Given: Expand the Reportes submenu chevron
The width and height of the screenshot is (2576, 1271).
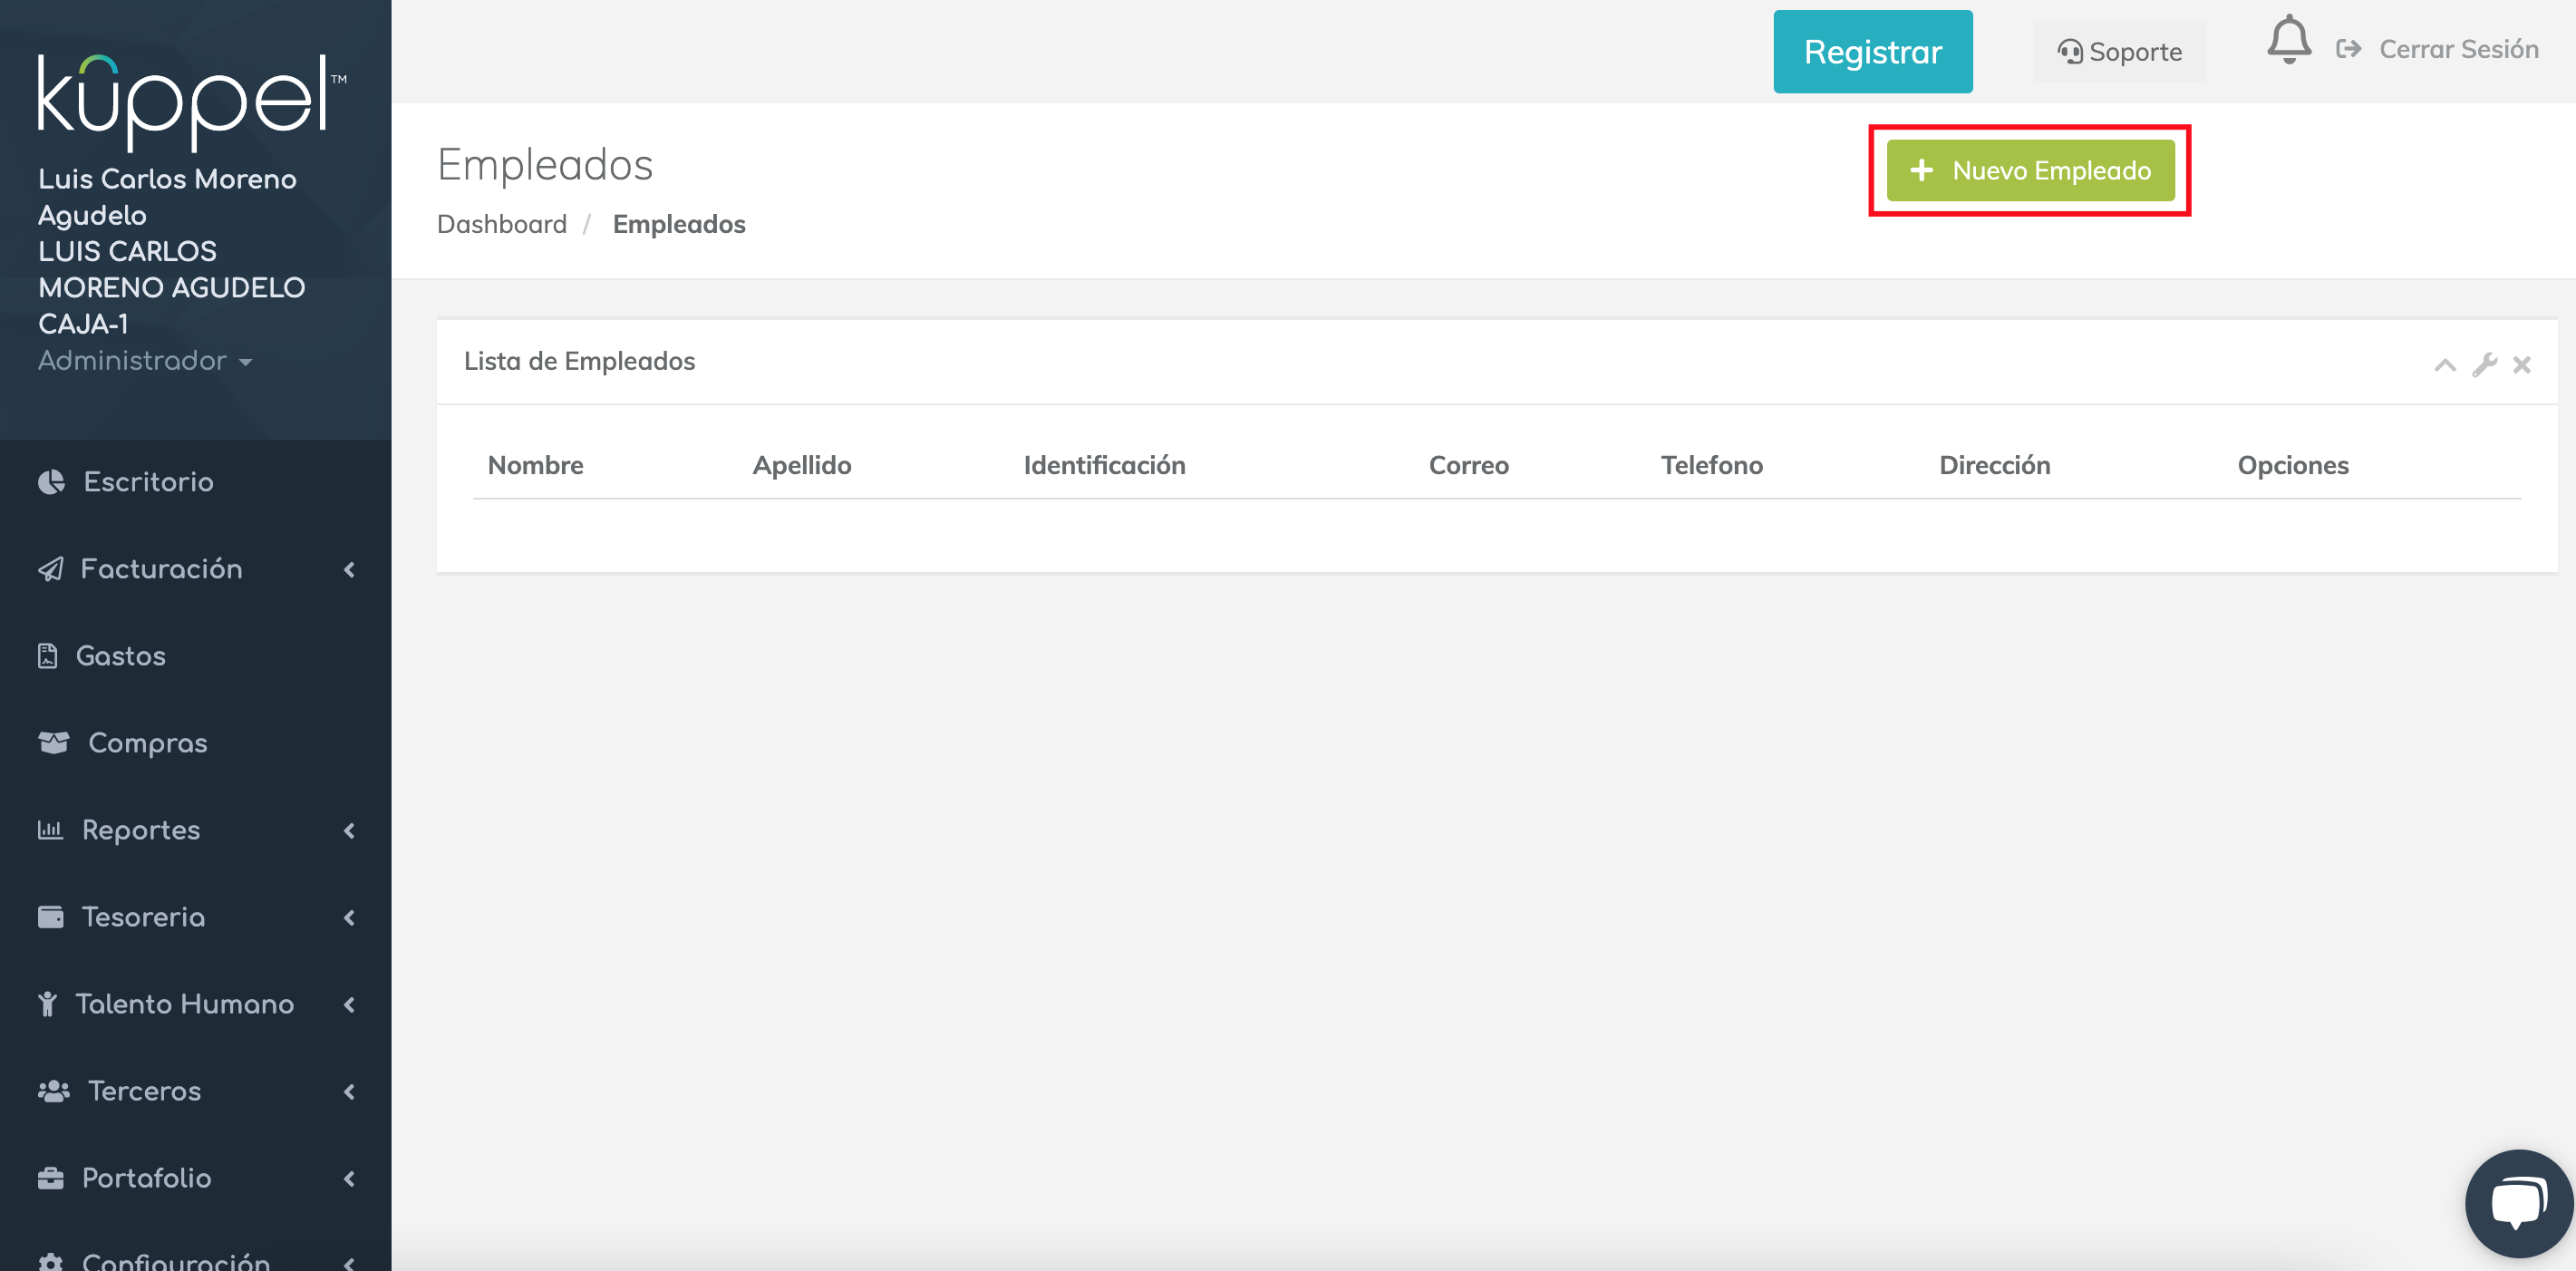Looking at the screenshot, I should 349,831.
